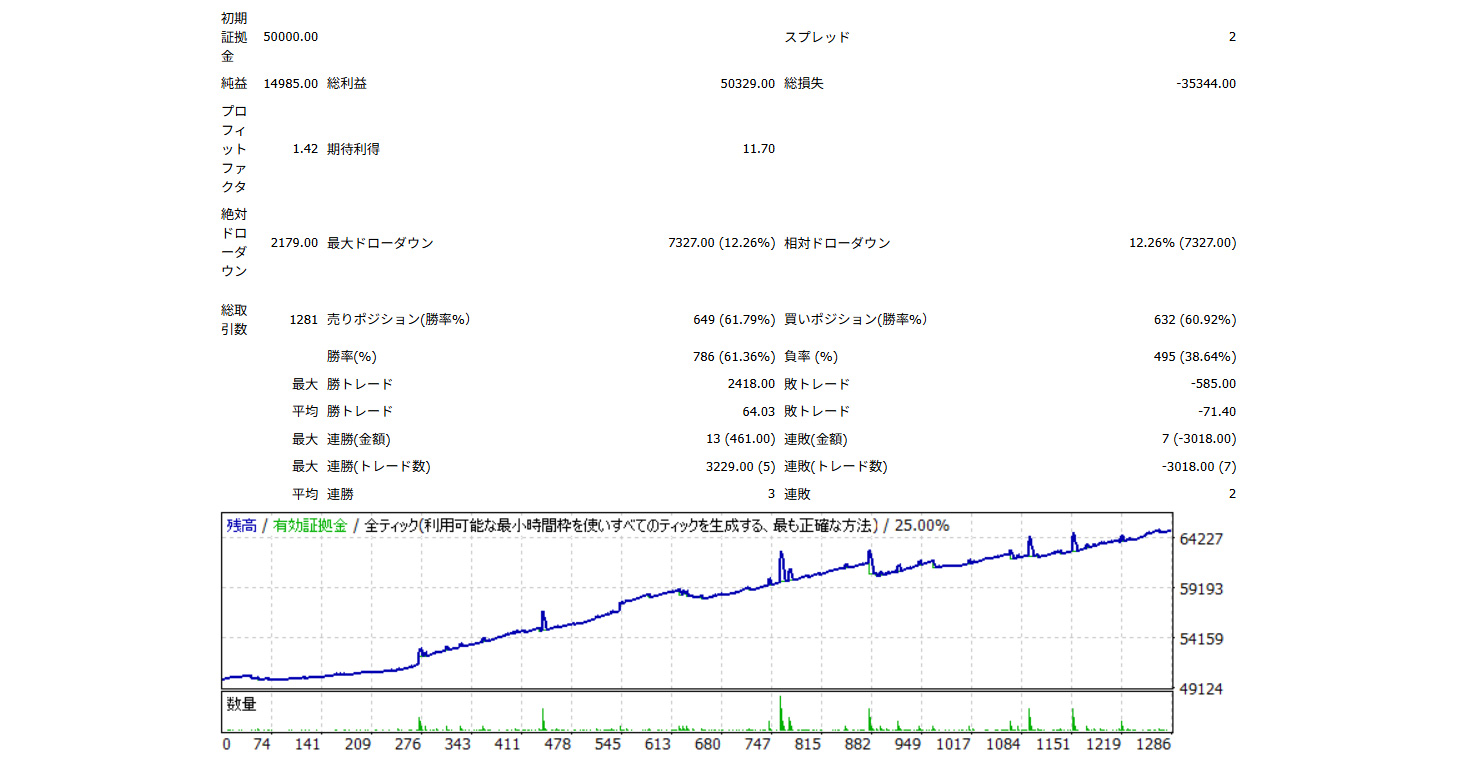Select the 総損失 label
Image resolution: width=1460 pixels, height=762 pixels.
804,84
